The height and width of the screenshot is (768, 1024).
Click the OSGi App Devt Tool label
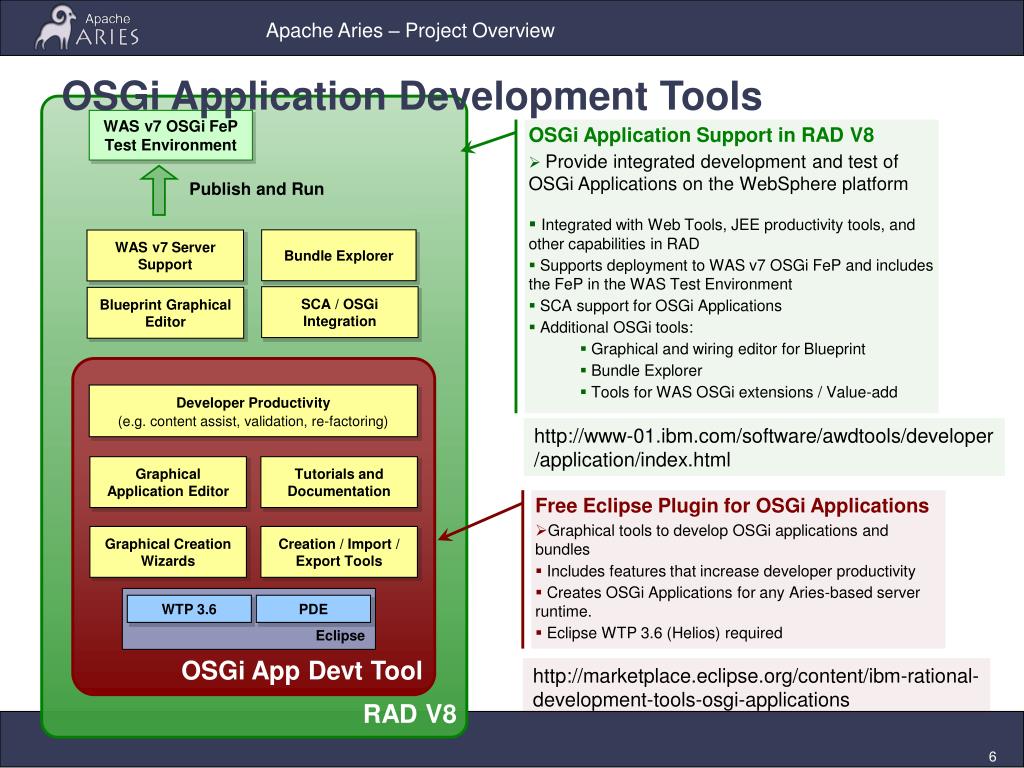[x=301, y=671]
